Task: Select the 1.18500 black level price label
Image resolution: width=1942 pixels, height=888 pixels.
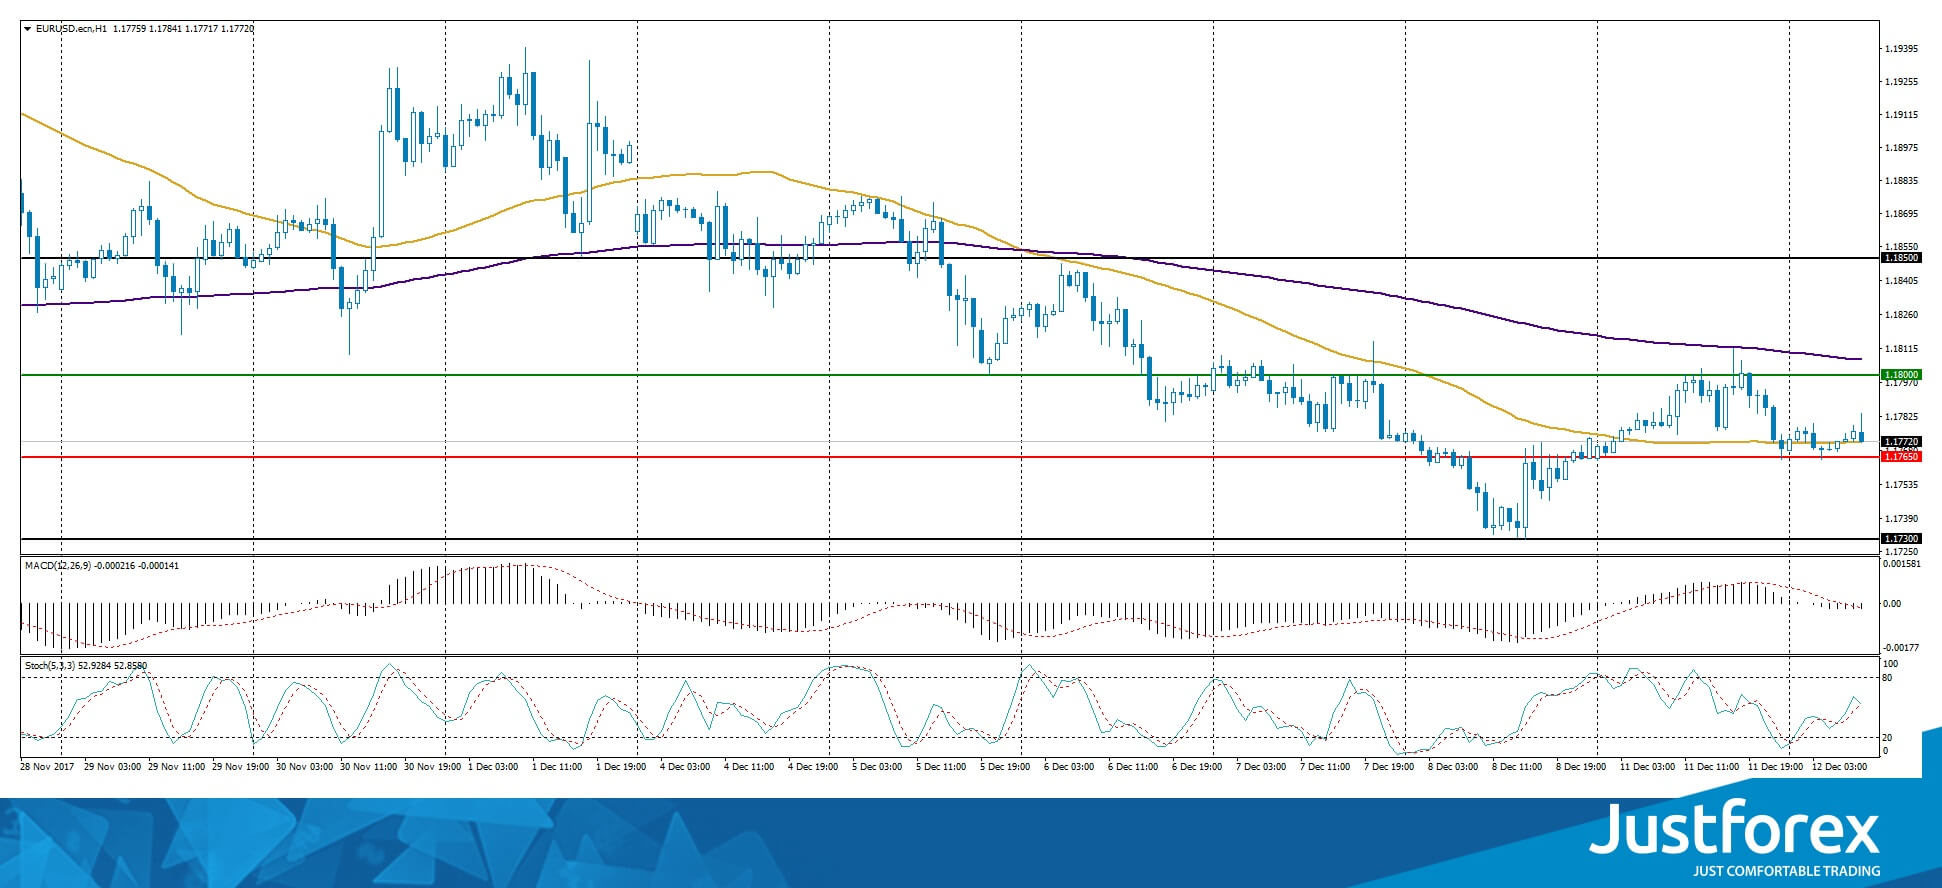Action: 1901,258
